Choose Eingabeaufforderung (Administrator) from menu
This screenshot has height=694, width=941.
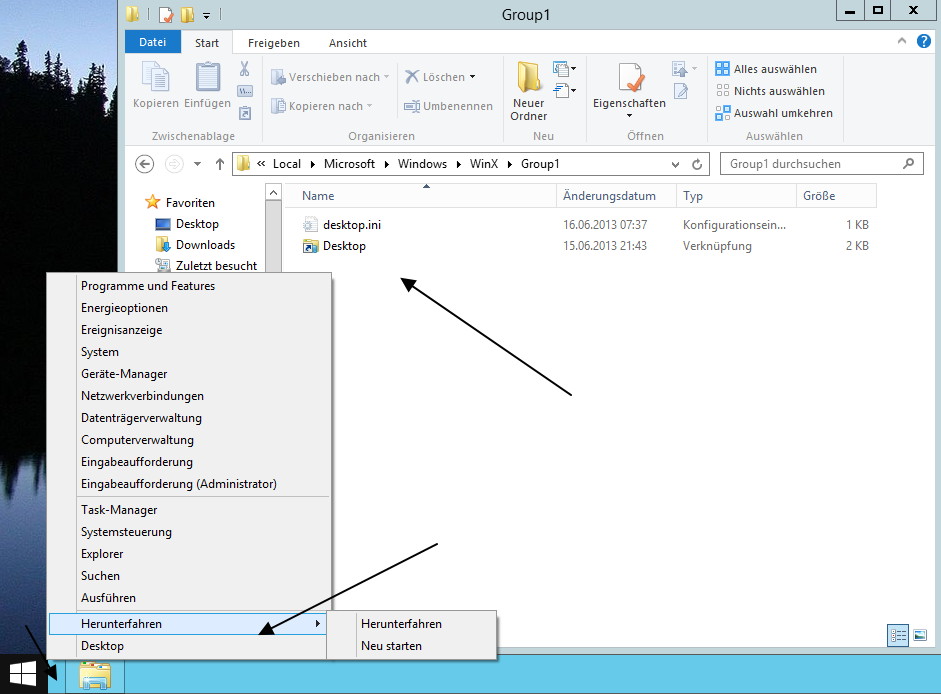tap(188, 484)
